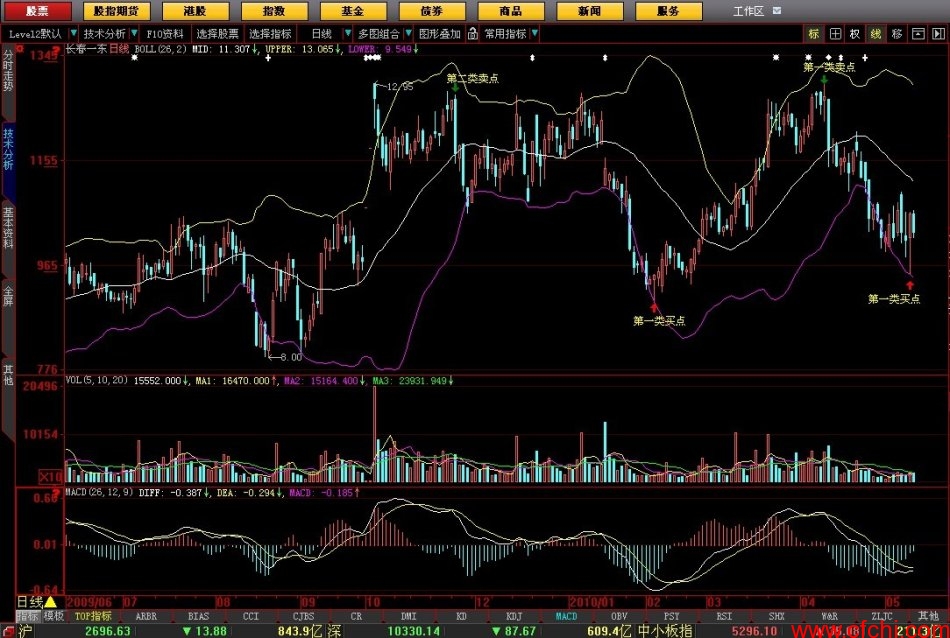
Task: Open the 指数 tab
Action: (x=274, y=11)
